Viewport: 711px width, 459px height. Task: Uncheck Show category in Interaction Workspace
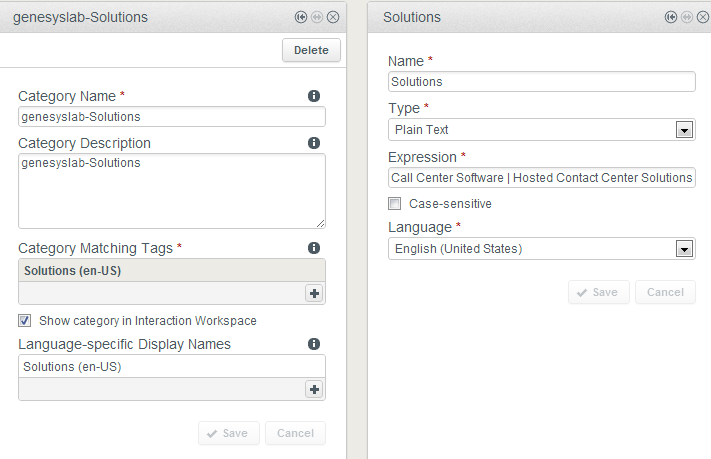click(x=25, y=321)
